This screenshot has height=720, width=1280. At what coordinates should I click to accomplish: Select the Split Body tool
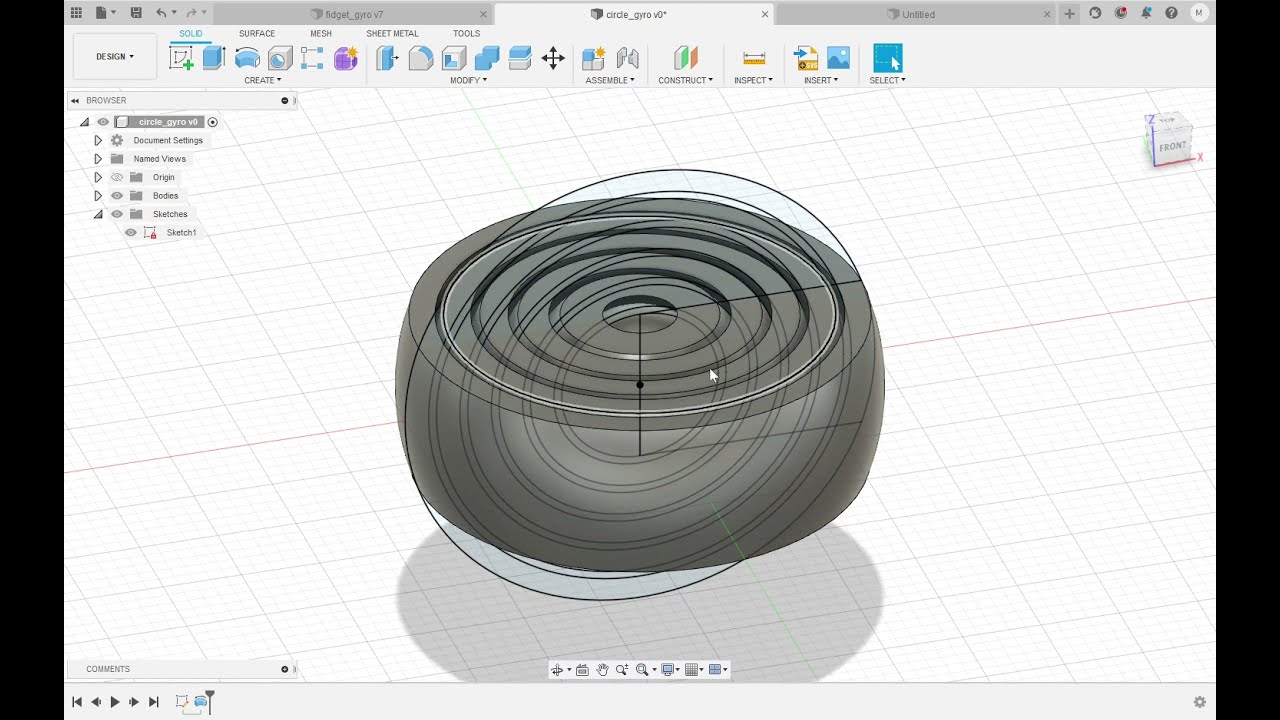coord(520,58)
